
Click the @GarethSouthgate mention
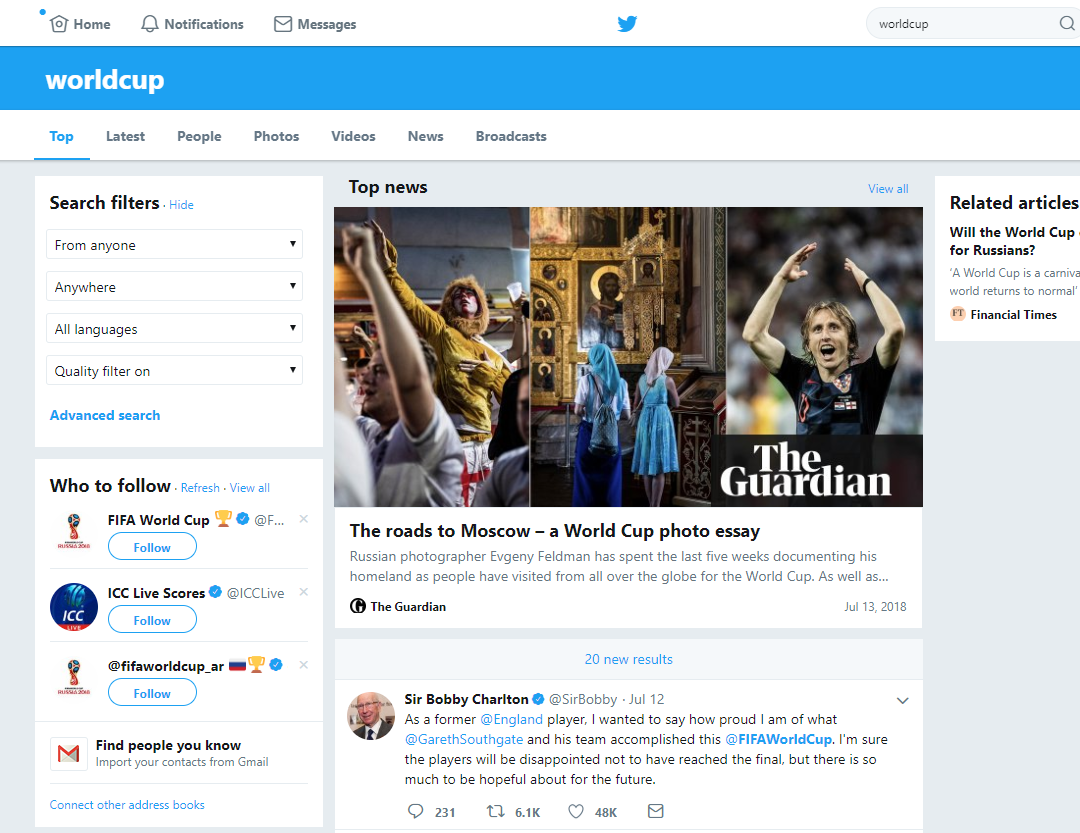[464, 739]
